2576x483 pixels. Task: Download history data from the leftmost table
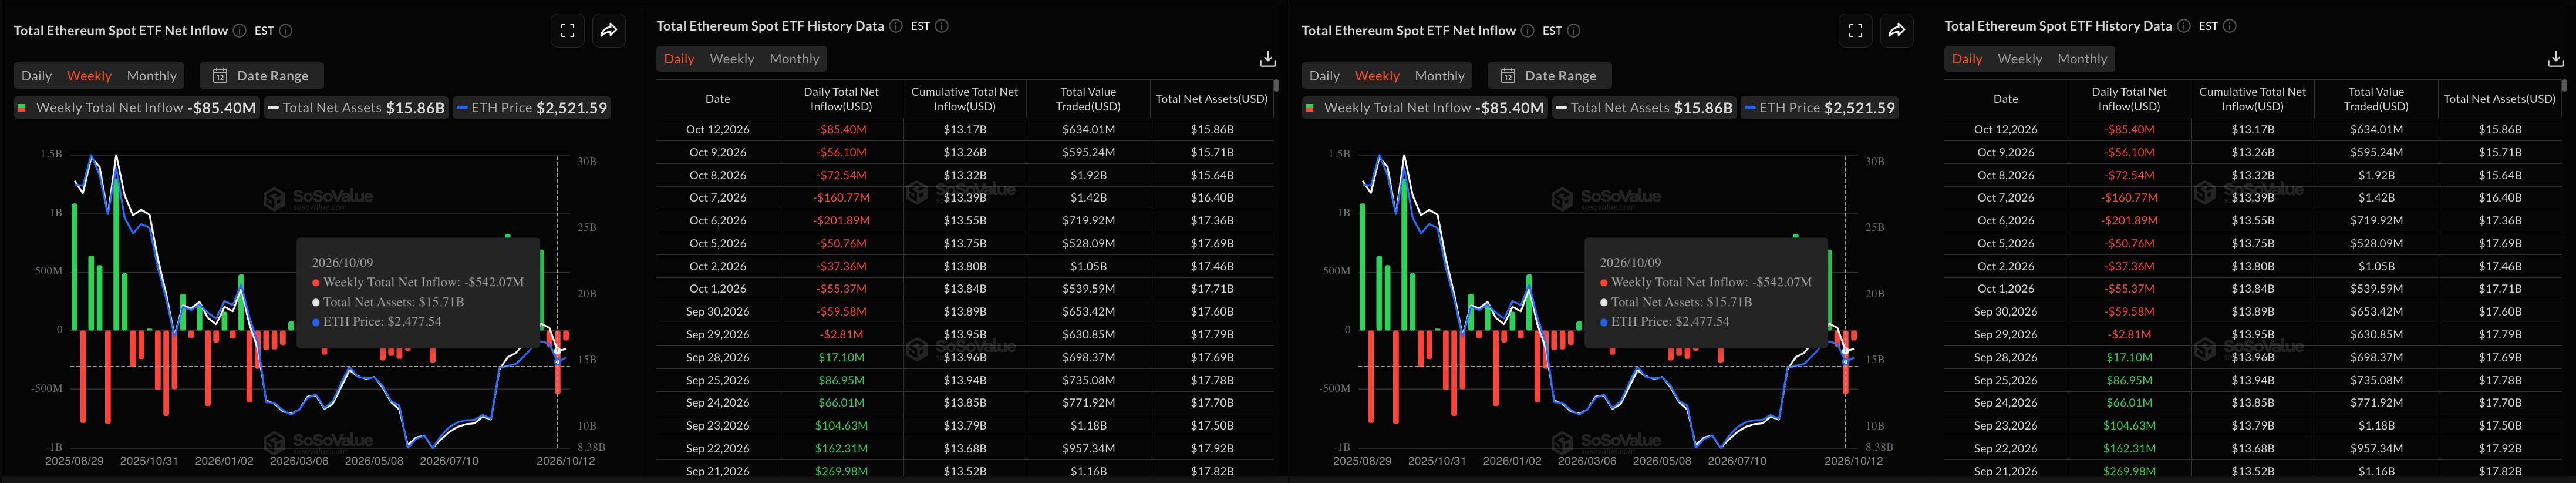tap(1267, 59)
